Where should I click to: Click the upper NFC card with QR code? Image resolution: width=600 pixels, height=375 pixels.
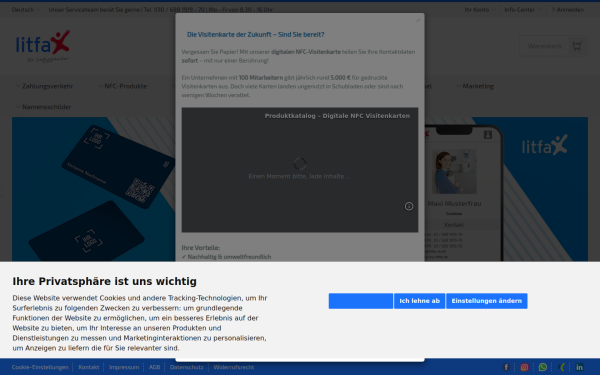point(119,166)
